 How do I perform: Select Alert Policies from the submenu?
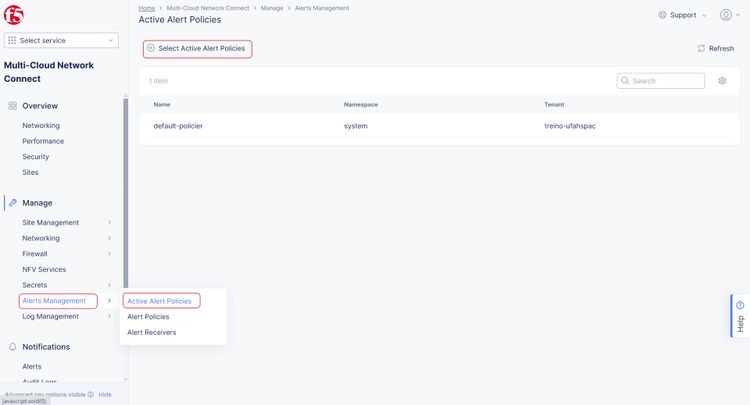tap(148, 317)
